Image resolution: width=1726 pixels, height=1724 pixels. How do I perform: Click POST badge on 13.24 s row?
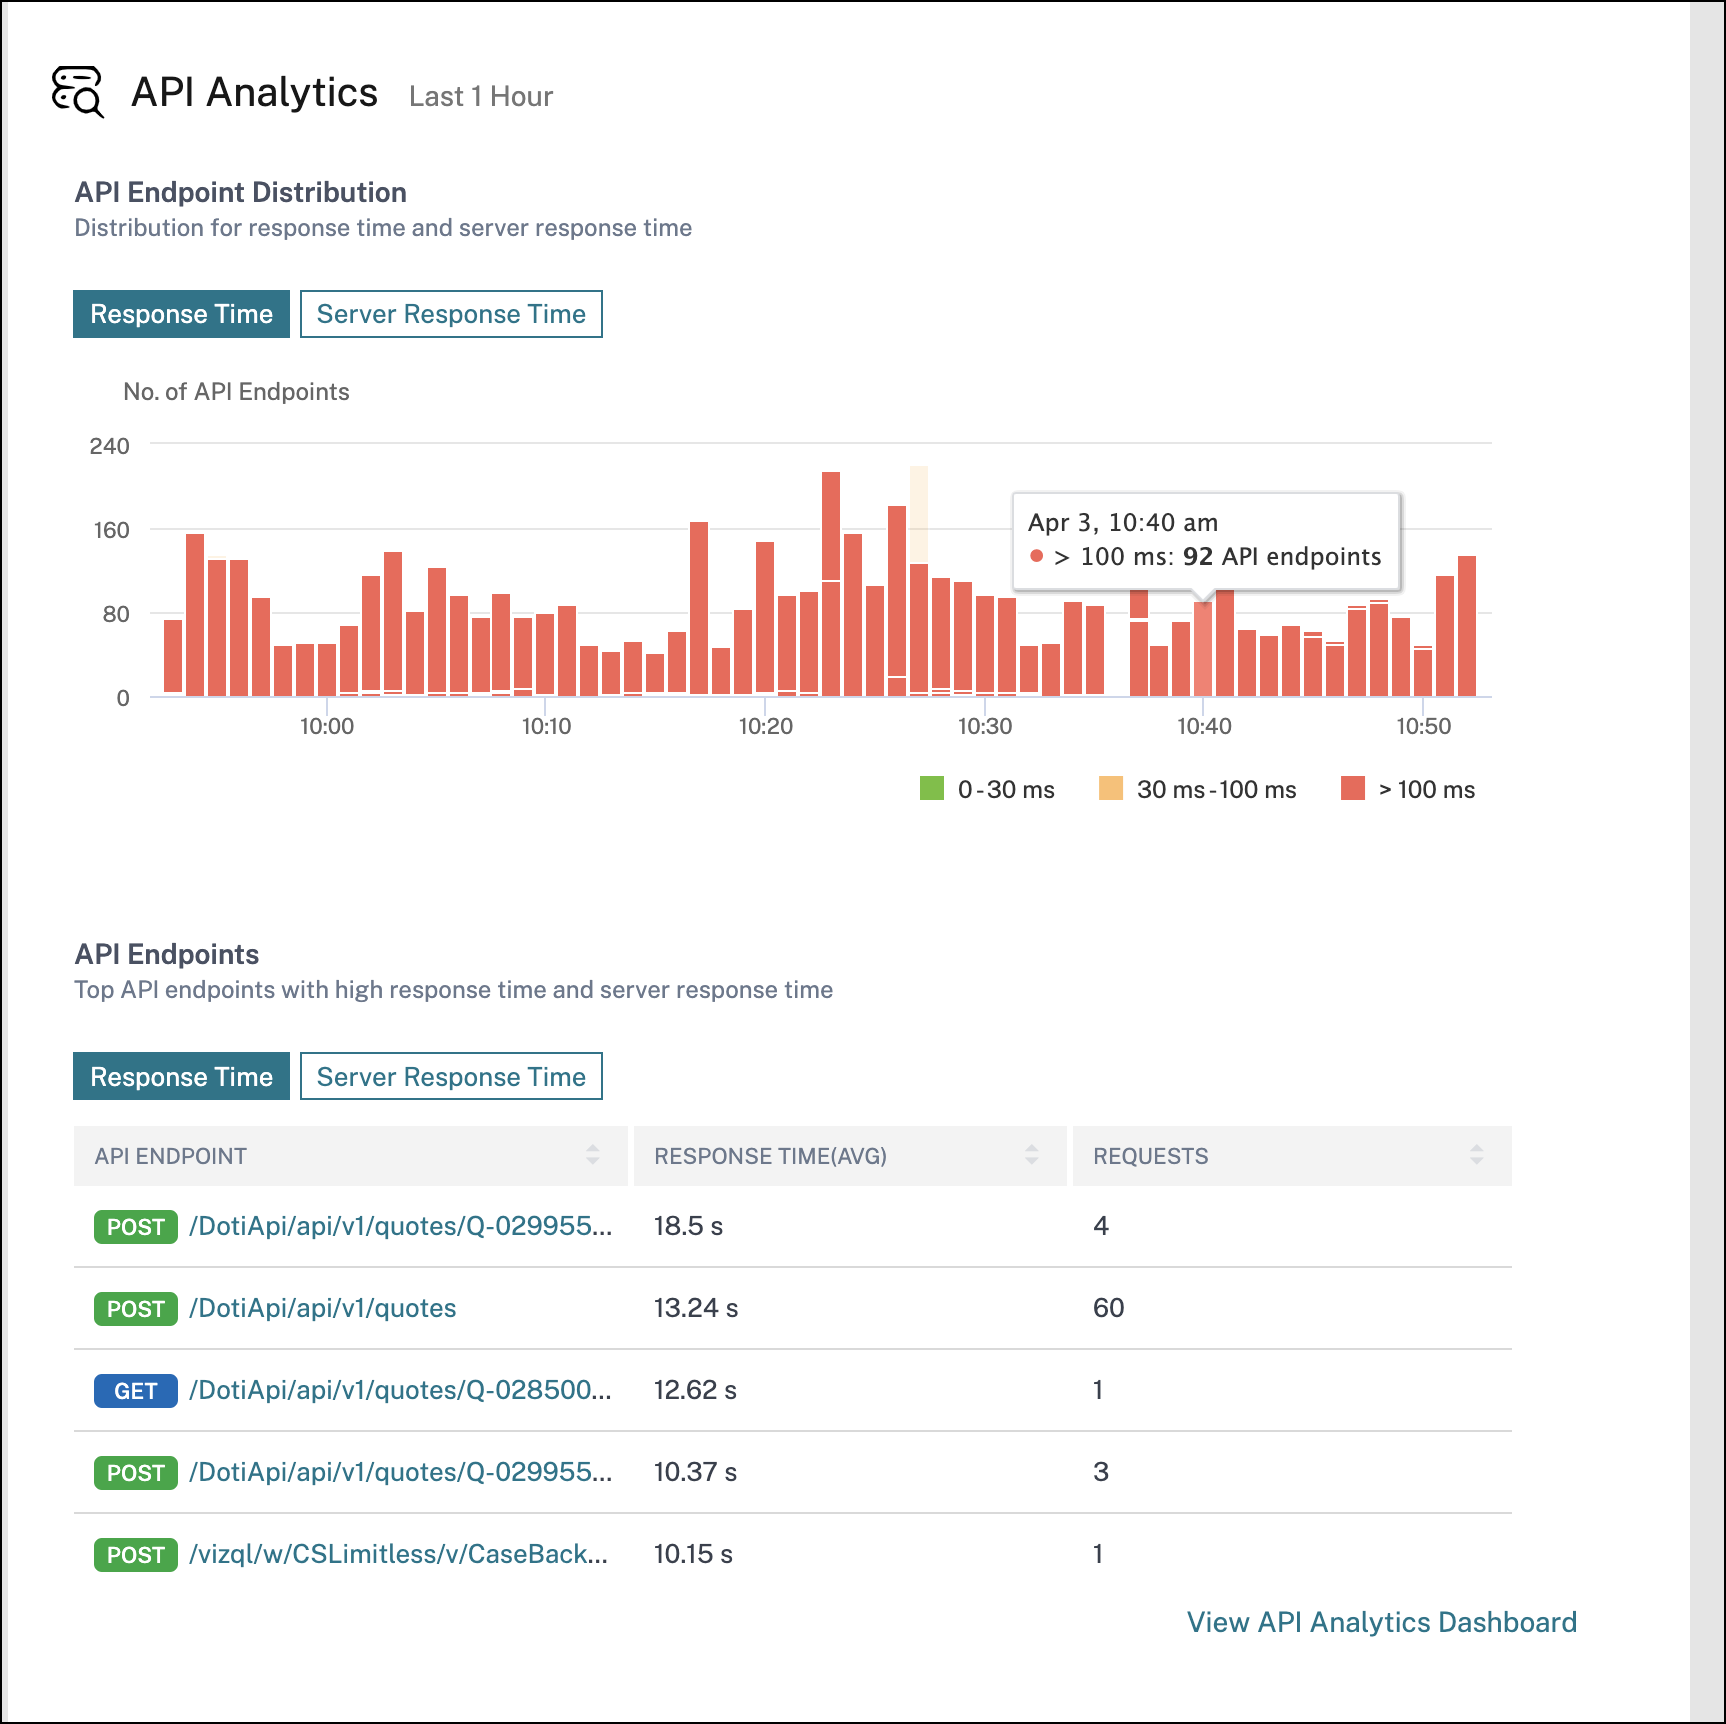click(x=136, y=1309)
